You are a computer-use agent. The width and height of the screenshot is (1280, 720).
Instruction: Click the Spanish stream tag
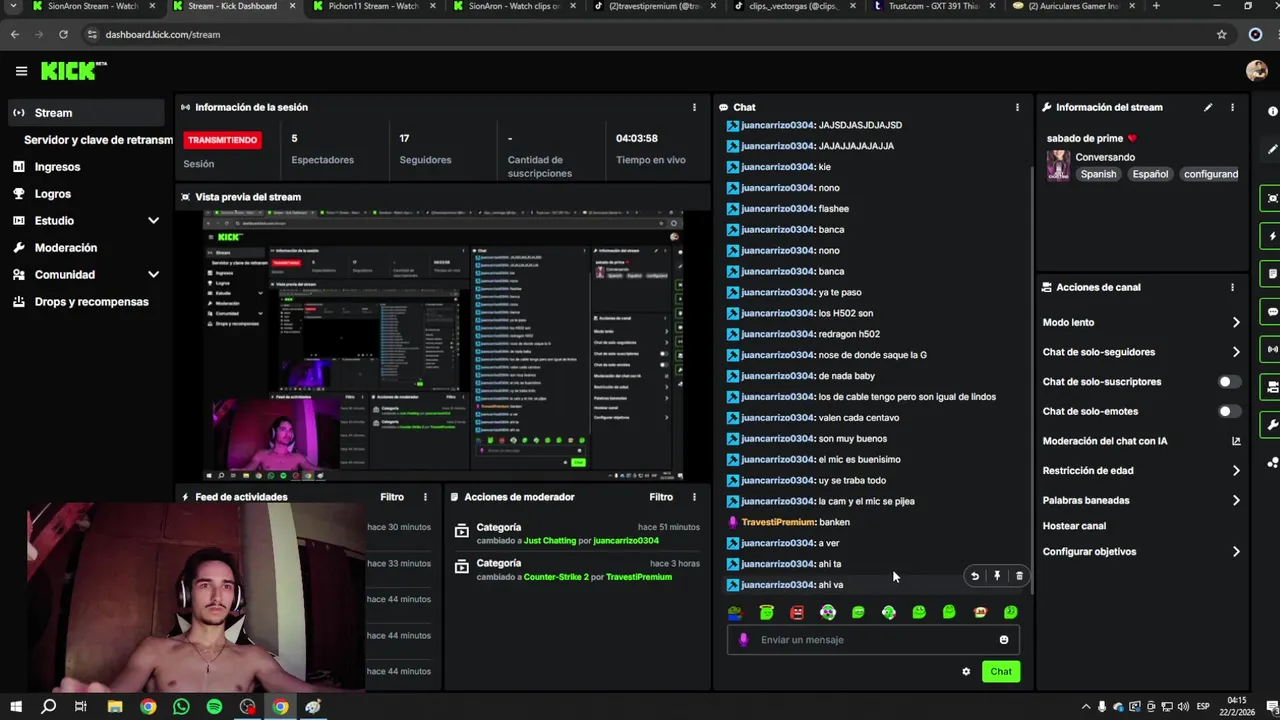pyautogui.click(x=1098, y=174)
